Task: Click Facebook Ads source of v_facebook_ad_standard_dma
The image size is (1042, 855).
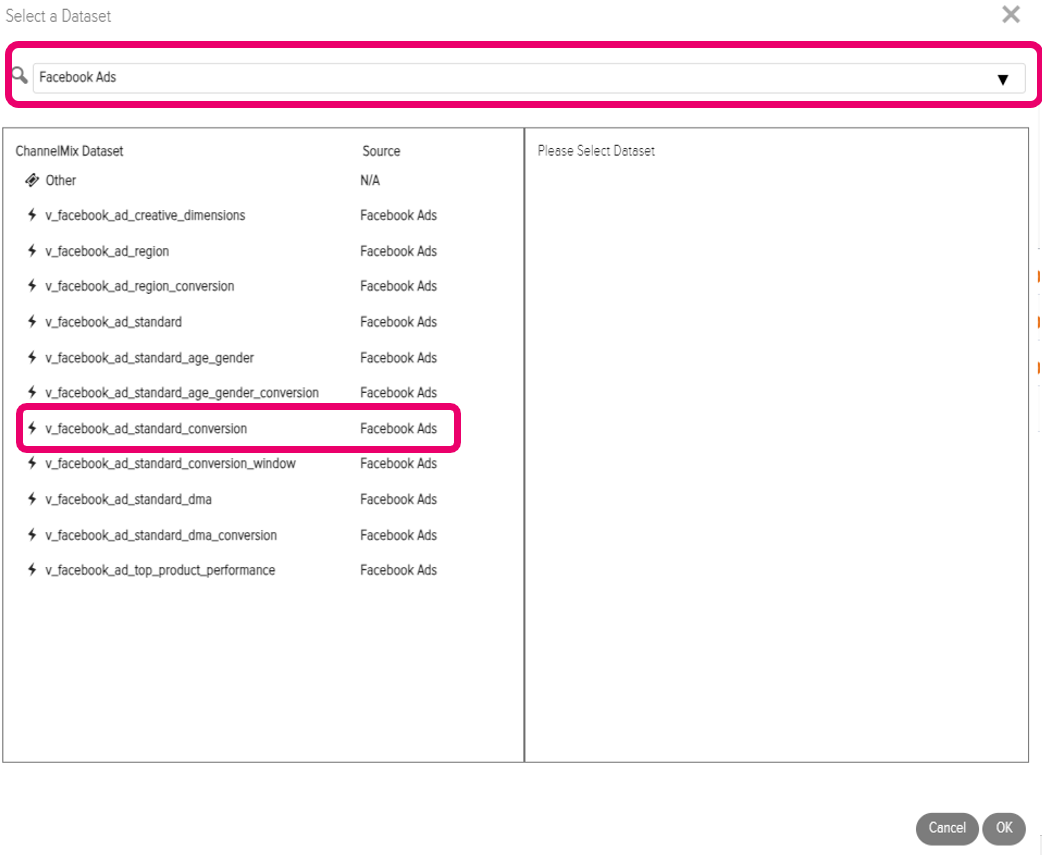Action: [x=399, y=500]
